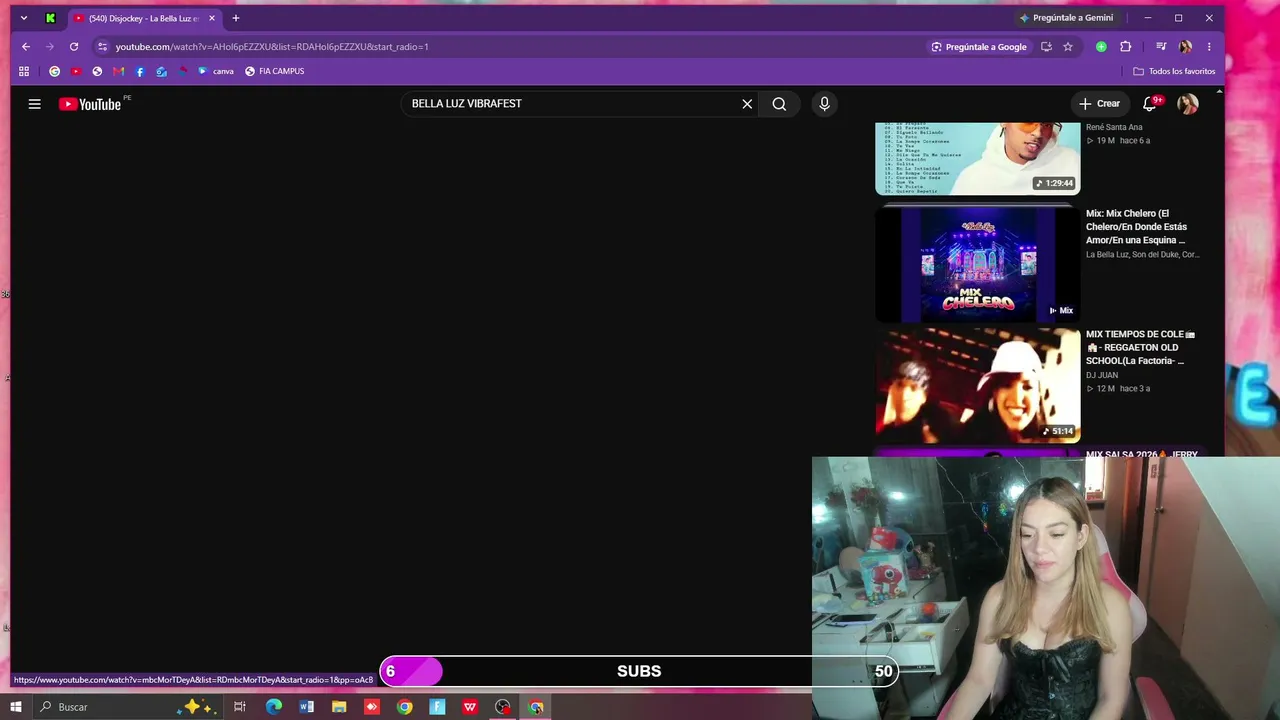The image size is (1280, 720).
Task: Open site information icon in address bar
Action: click(x=102, y=47)
